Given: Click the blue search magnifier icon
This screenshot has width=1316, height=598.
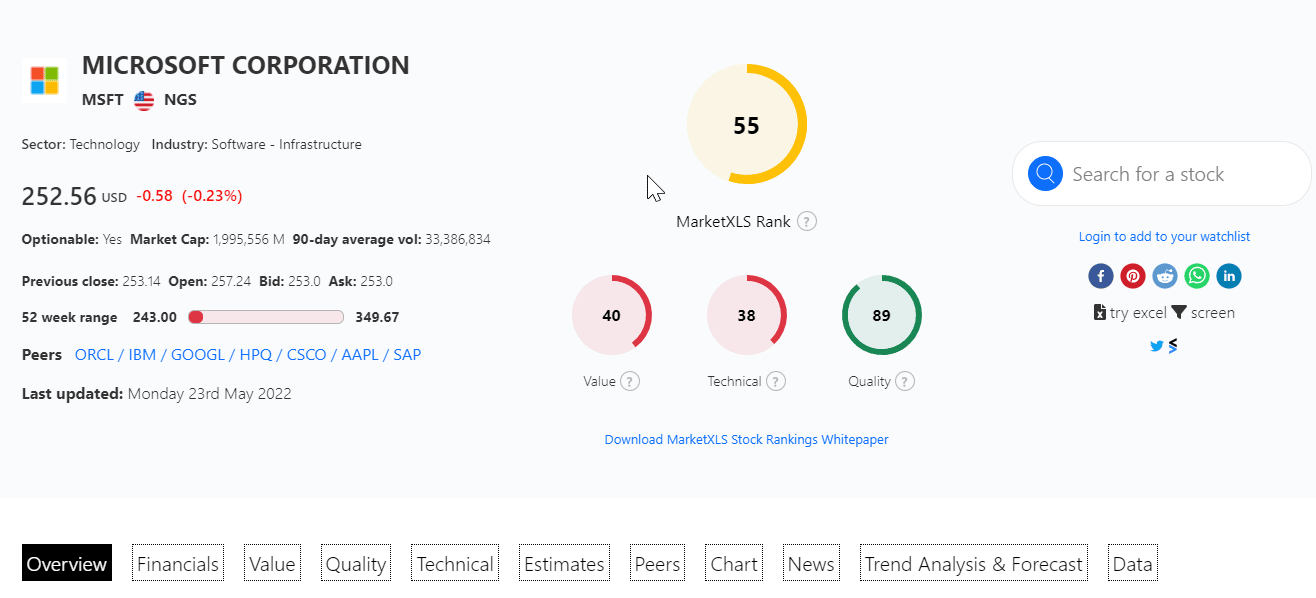Looking at the screenshot, I should coord(1045,174).
